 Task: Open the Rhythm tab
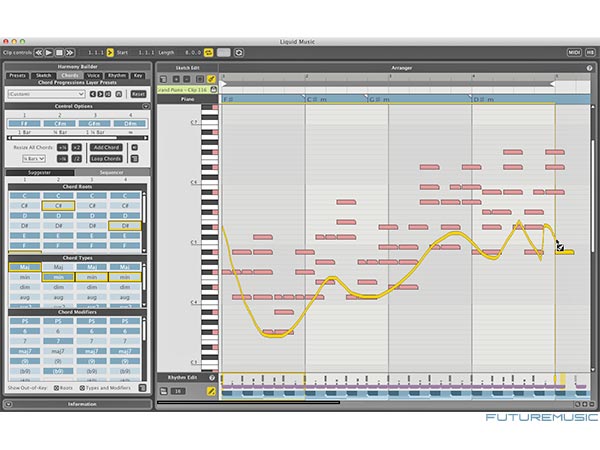pyautogui.click(x=116, y=75)
